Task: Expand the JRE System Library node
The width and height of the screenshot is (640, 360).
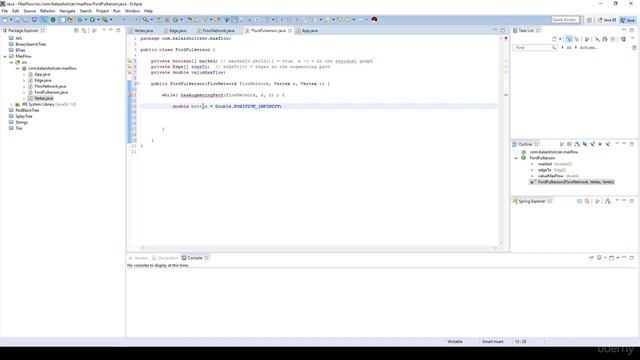Action: [x=11, y=104]
